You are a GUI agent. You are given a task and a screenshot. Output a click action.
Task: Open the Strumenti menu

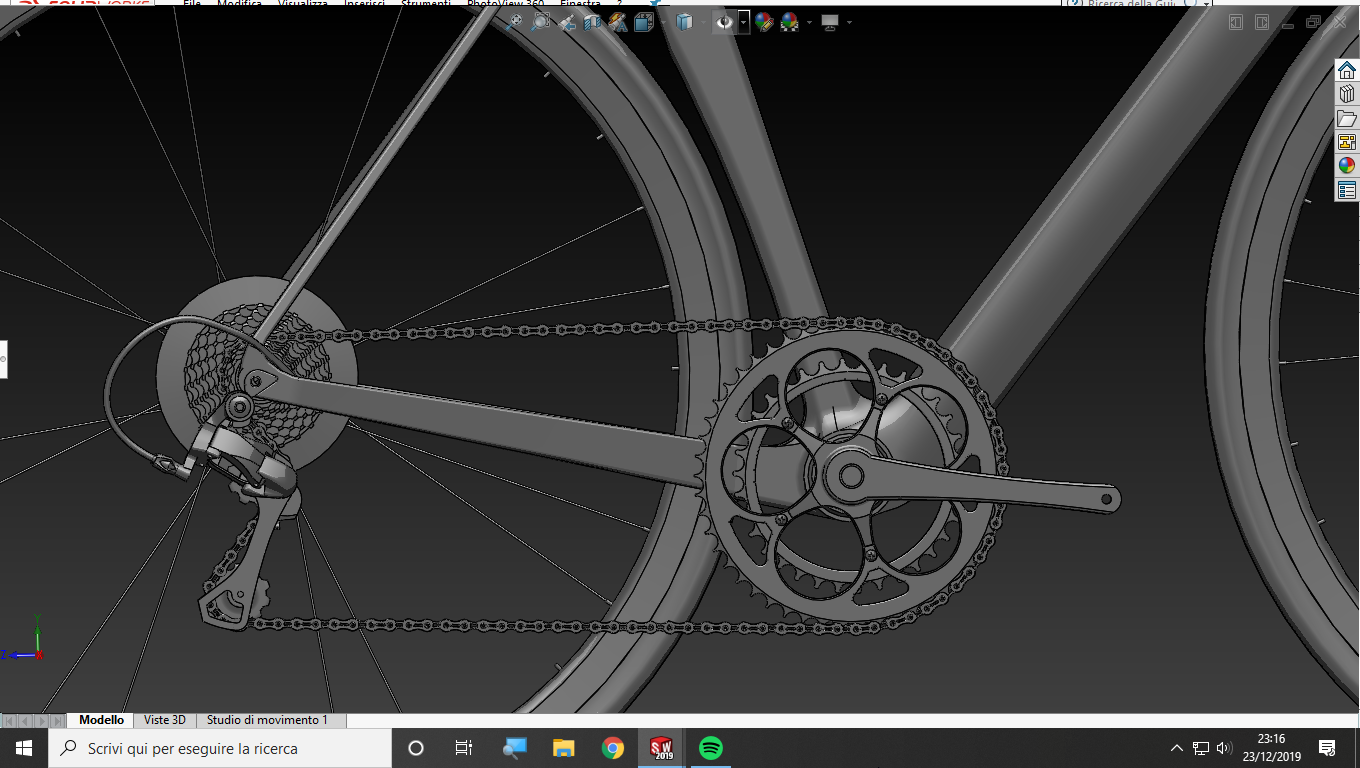pos(425,3)
